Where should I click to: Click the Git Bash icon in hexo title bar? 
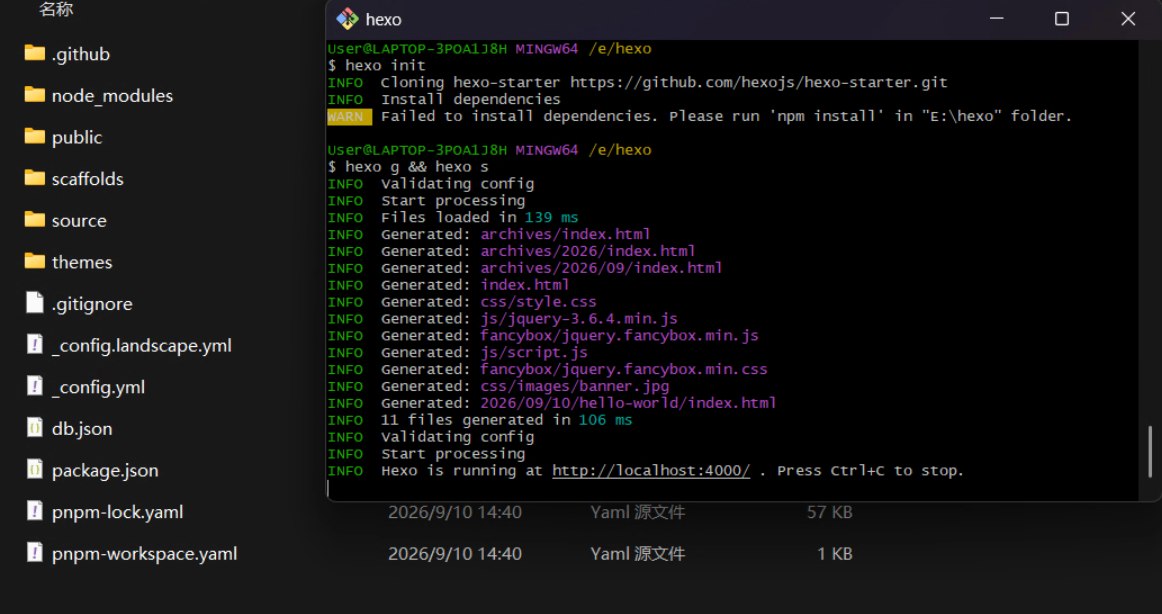(x=347, y=19)
